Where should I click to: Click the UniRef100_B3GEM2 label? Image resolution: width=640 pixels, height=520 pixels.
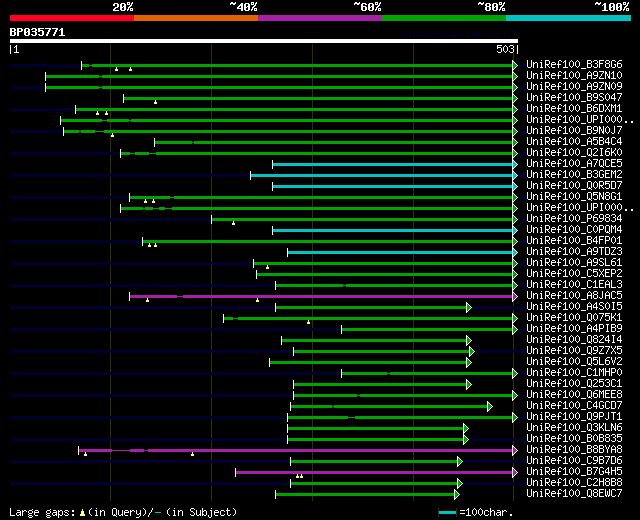point(574,175)
